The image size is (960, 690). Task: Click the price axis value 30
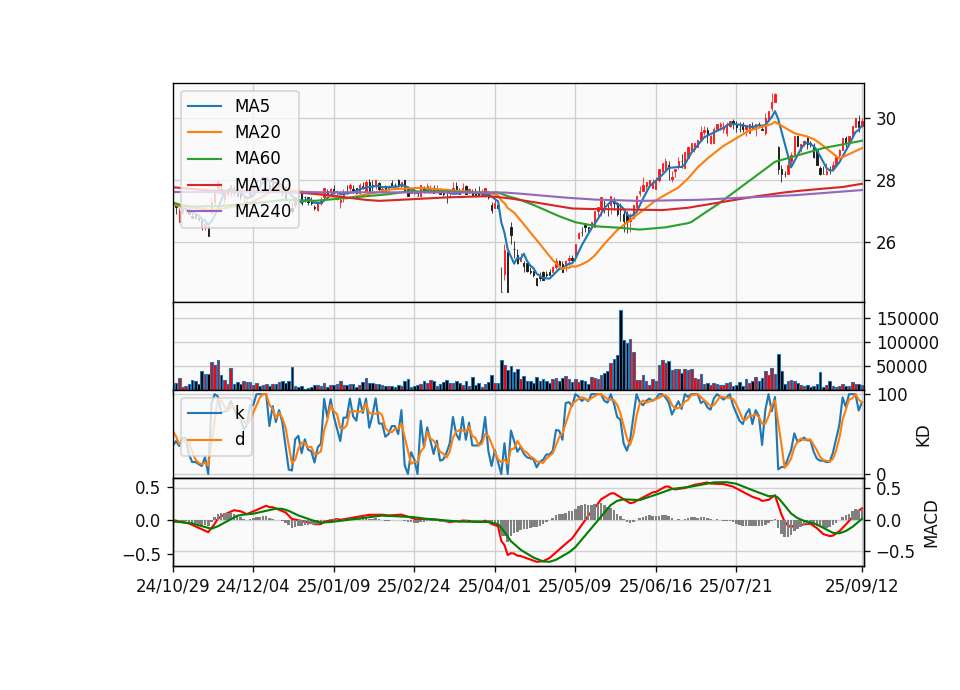tap(886, 119)
